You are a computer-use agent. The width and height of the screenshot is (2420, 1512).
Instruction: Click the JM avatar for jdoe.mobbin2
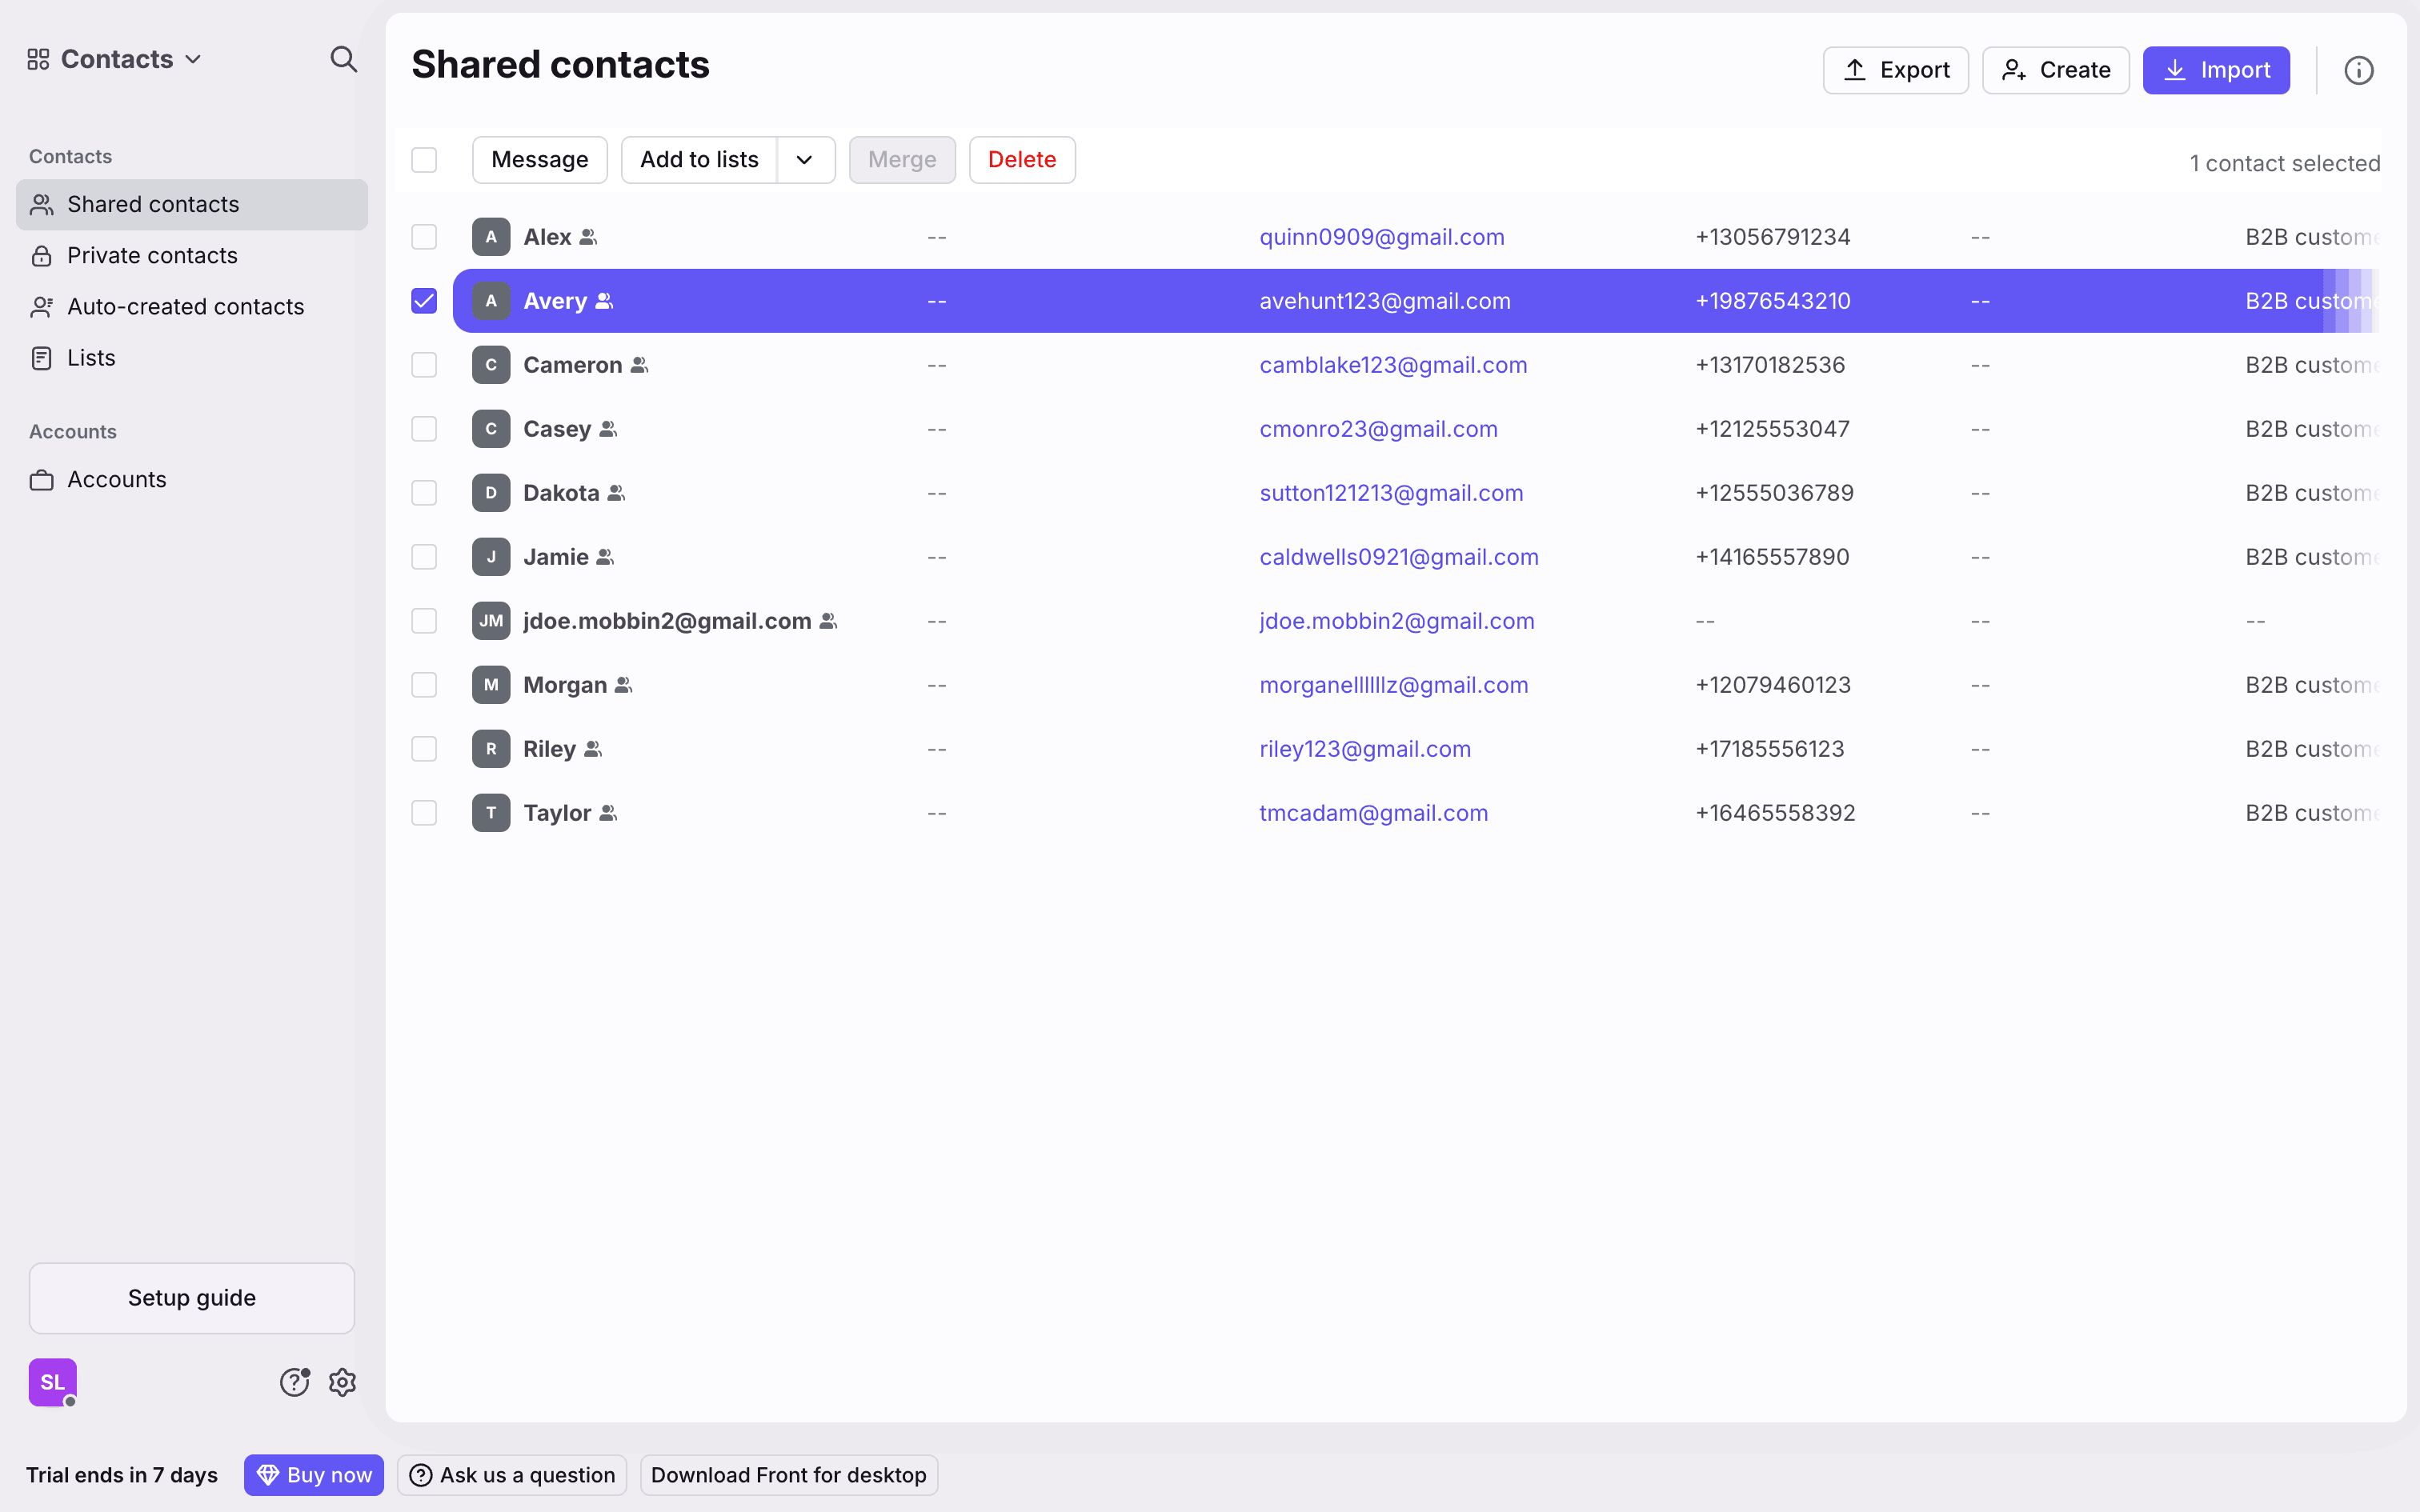click(491, 621)
